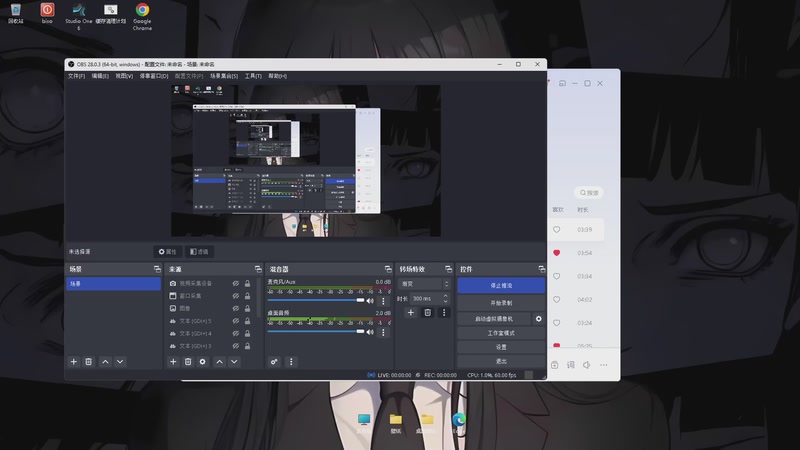Open Google Chrome desktop shortcut
The image size is (800, 450).
coord(142,16)
